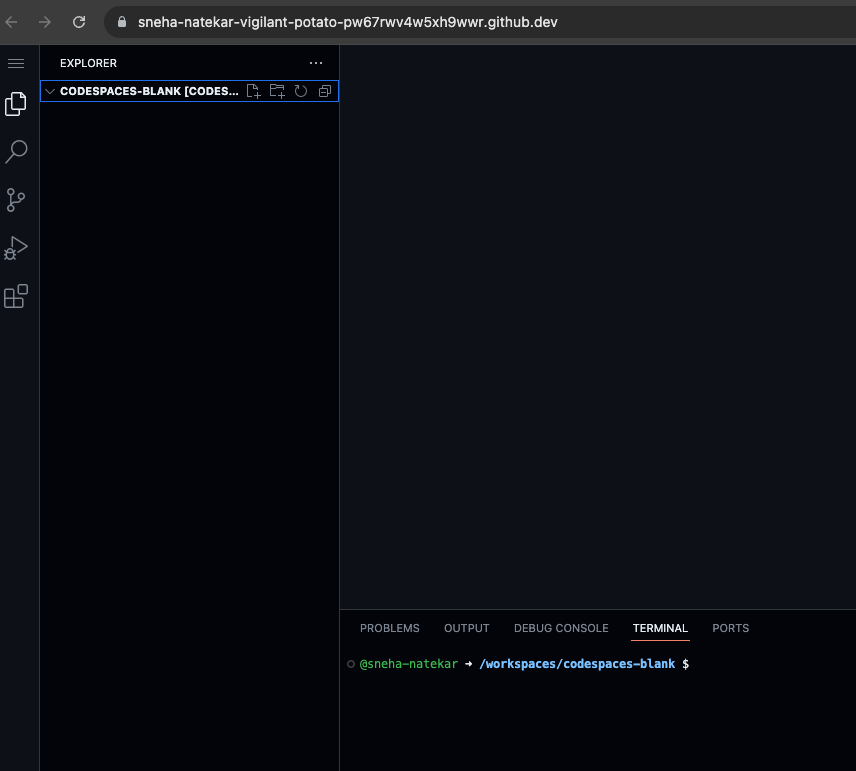Open the Source Control view
Screen dimensions: 856x771
click(x=16, y=200)
